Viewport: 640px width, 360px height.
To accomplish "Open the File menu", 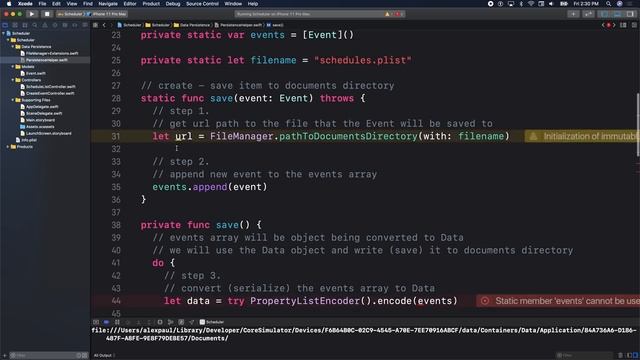I will click(x=42, y=4).
